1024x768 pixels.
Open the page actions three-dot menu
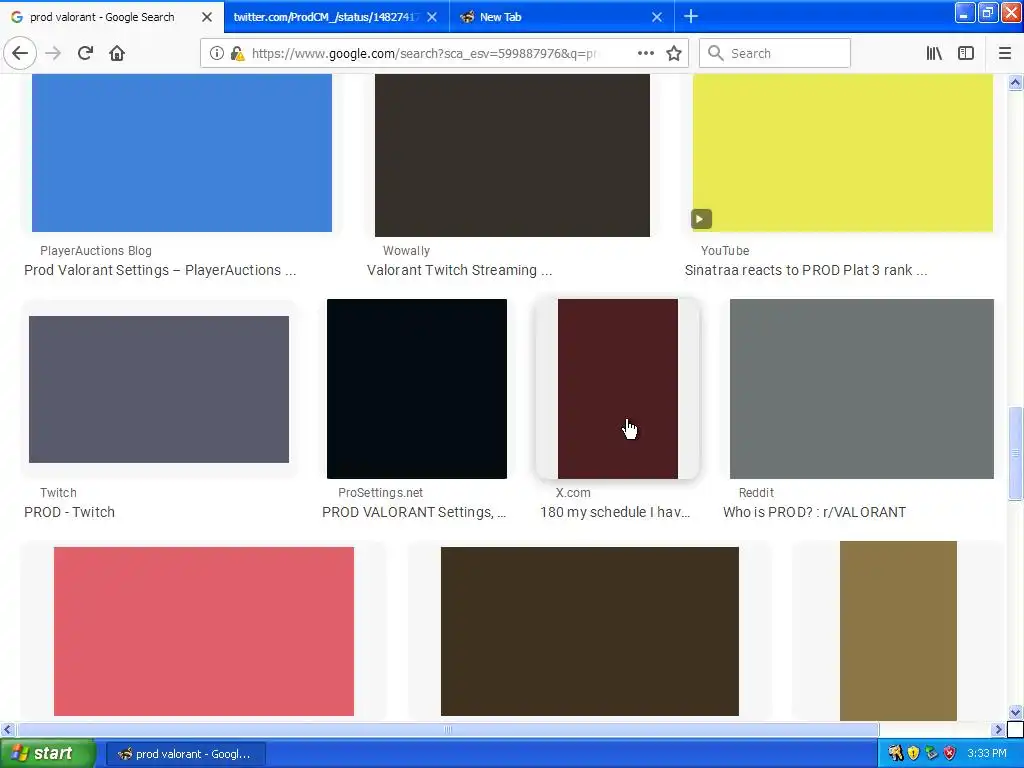645,54
